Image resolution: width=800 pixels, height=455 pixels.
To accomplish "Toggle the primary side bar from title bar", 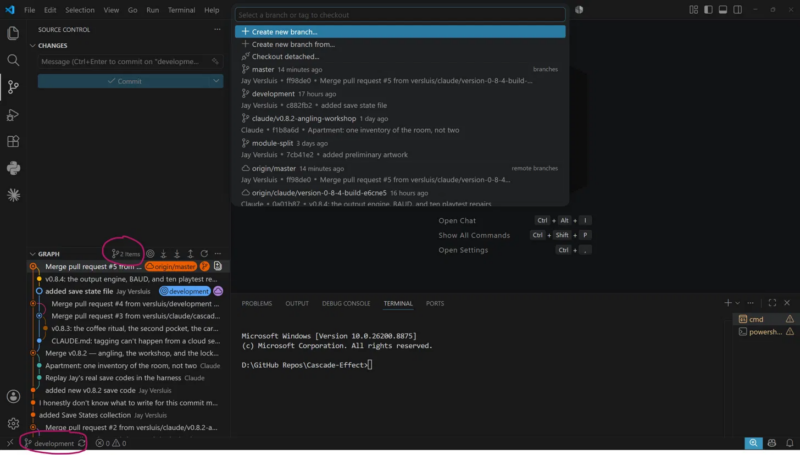I will [708, 10].
